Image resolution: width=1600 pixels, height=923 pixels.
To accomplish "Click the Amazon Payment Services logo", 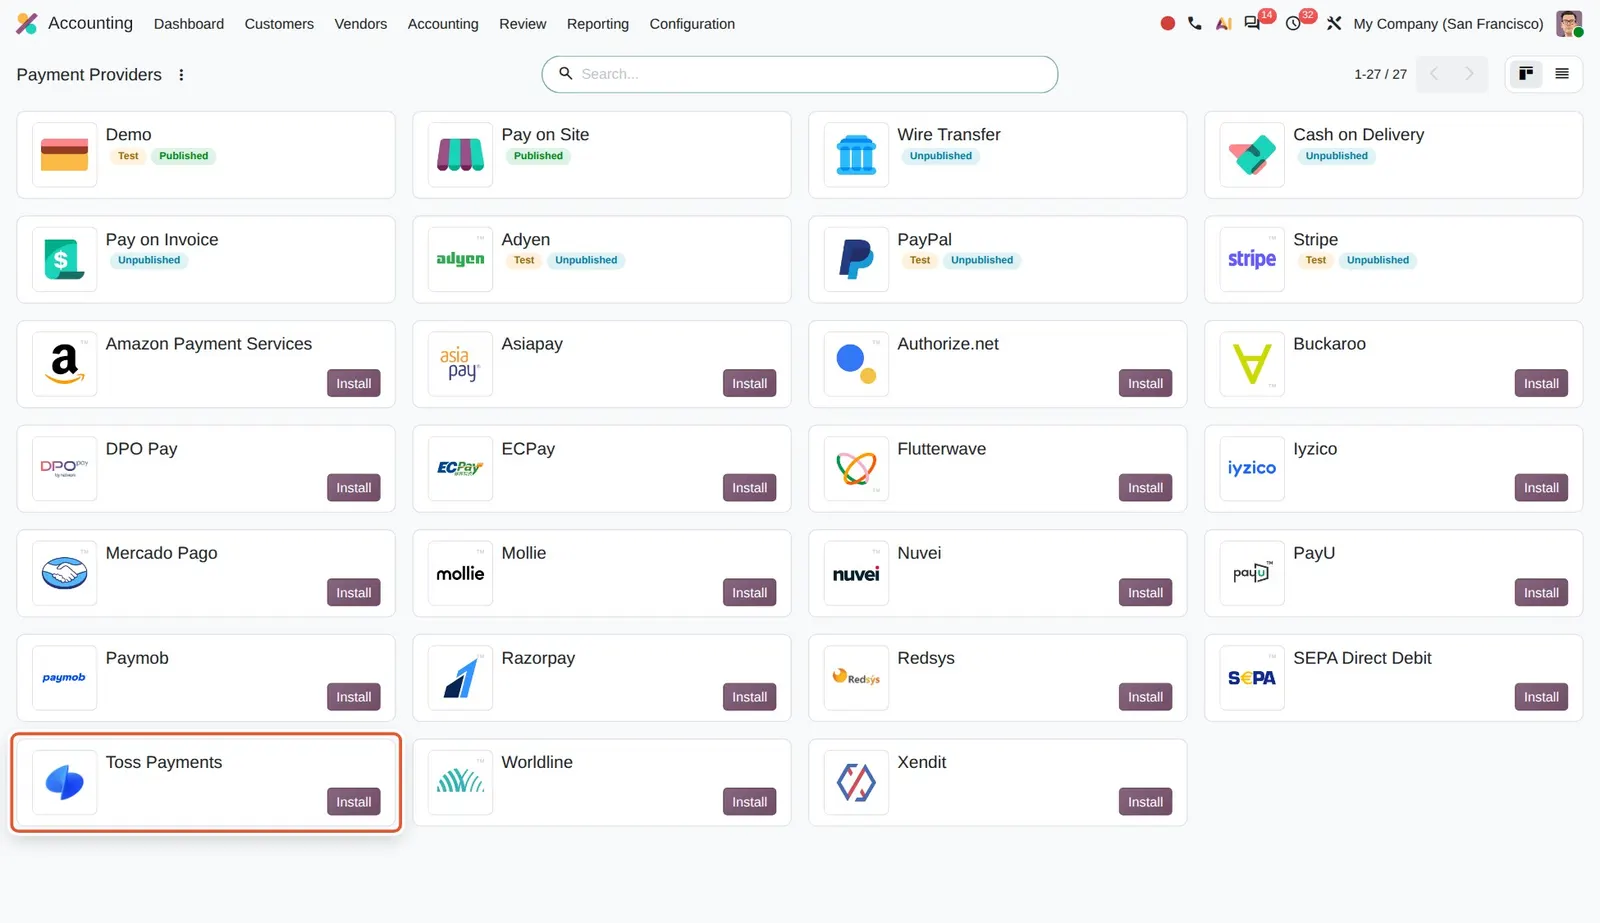I will tap(65, 364).
